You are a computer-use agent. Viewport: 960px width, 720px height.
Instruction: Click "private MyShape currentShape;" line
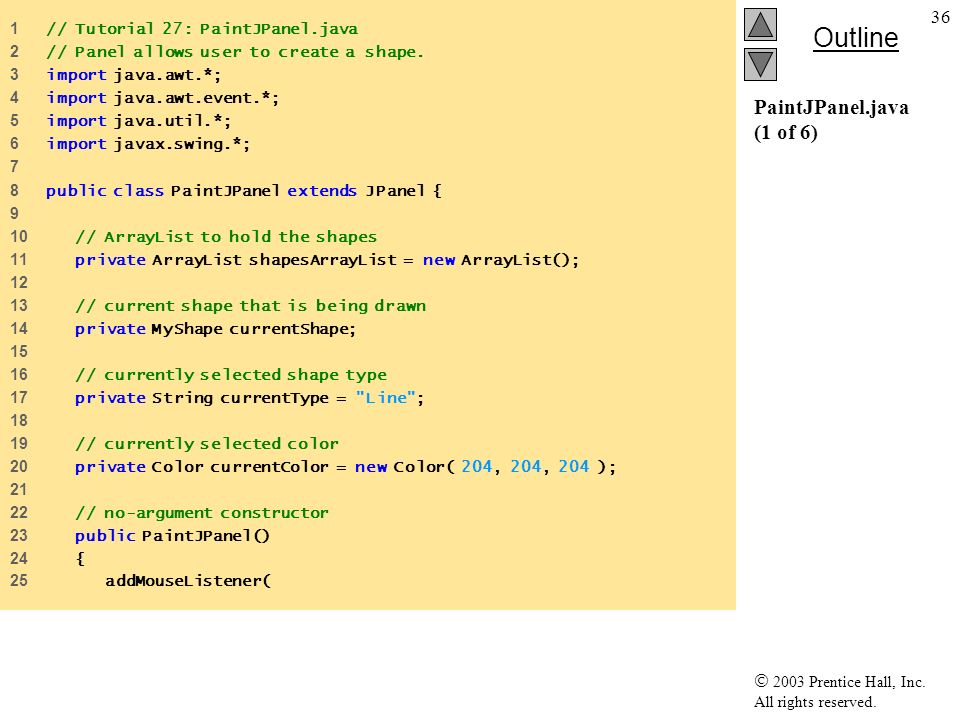click(x=216, y=329)
